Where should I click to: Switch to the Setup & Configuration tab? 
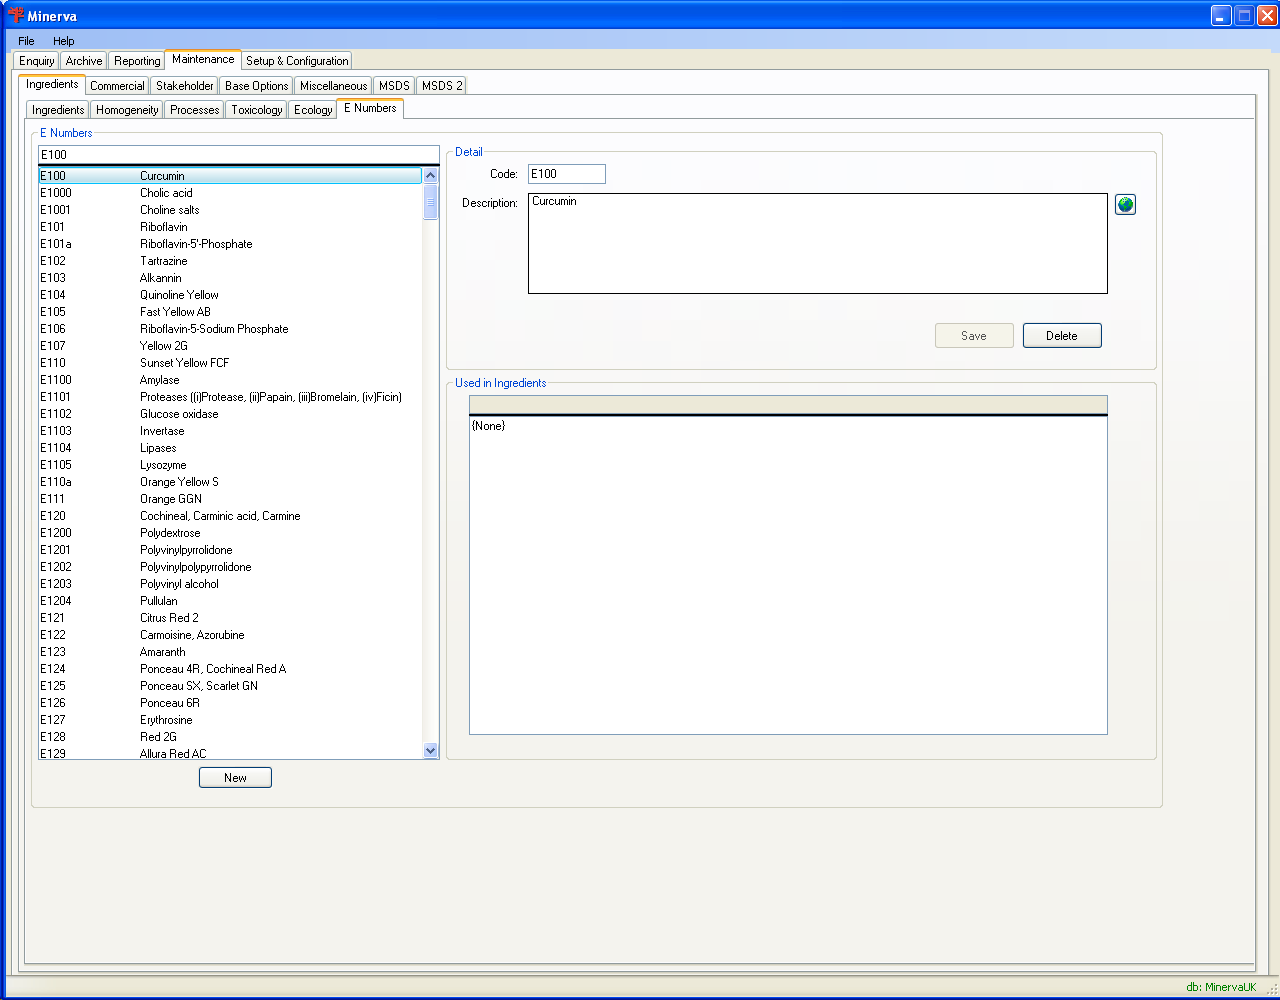(297, 61)
